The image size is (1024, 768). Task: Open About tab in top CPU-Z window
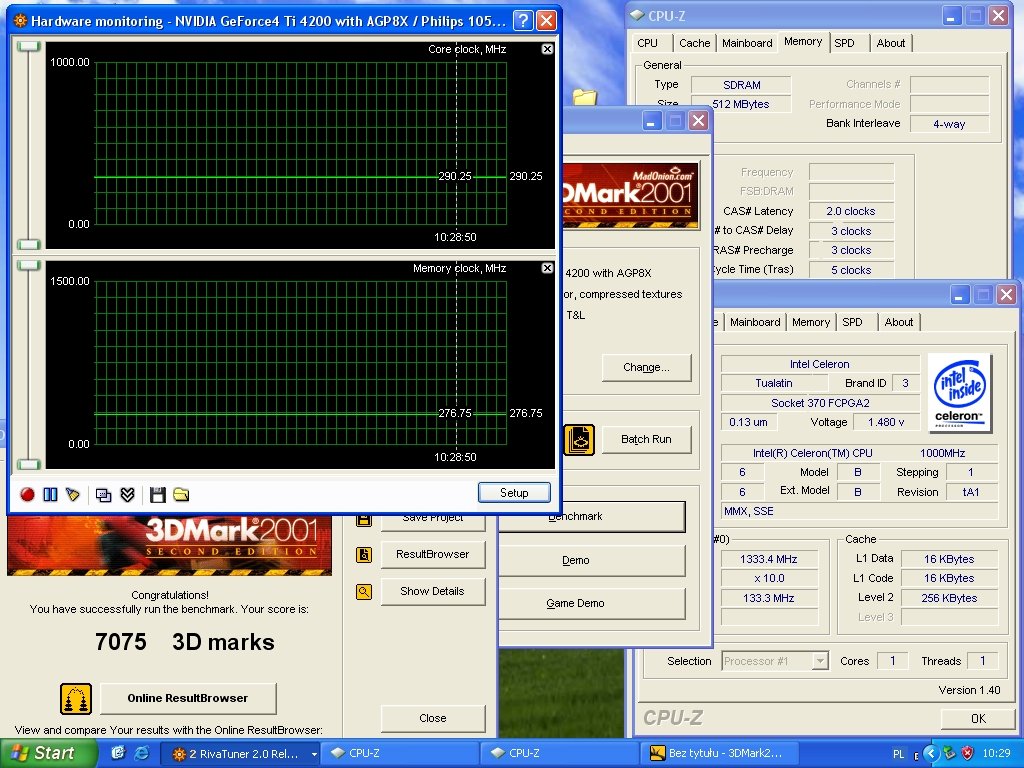[x=891, y=43]
